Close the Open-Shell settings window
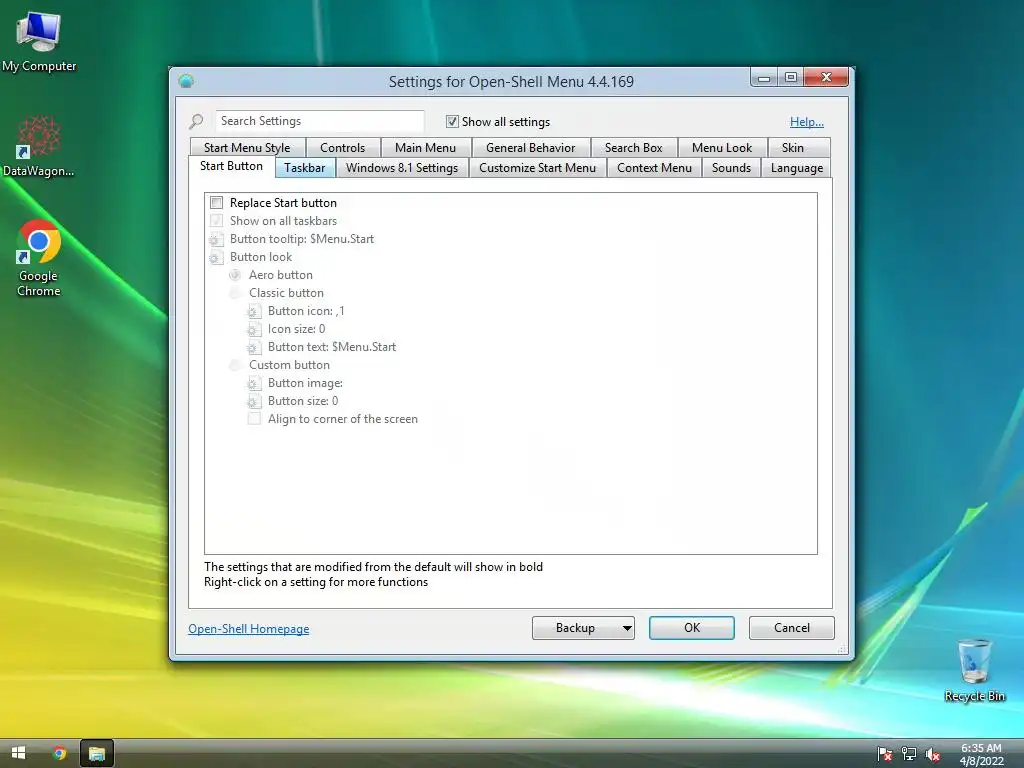This screenshot has width=1024, height=768. coord(826,78)
